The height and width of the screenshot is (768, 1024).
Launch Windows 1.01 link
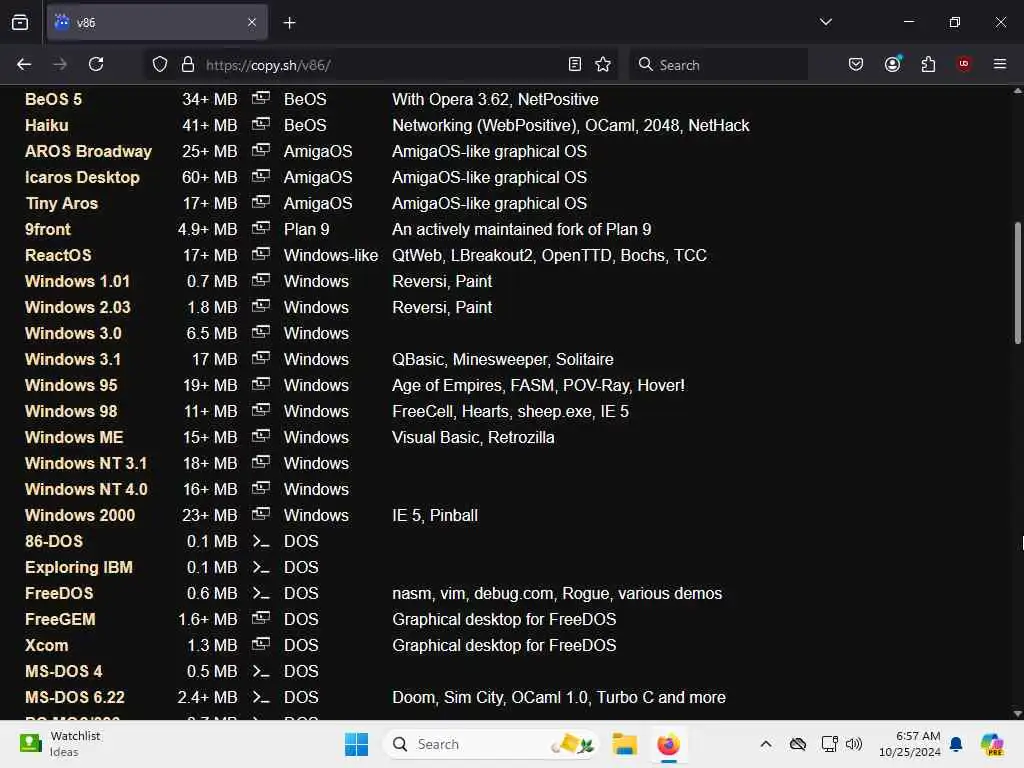click(77, 281)
